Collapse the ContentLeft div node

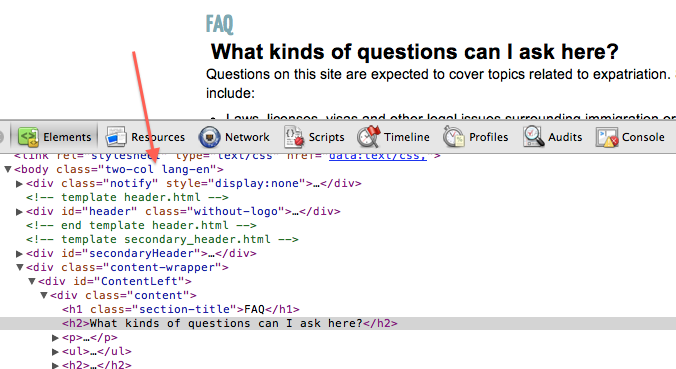[31, 281]
